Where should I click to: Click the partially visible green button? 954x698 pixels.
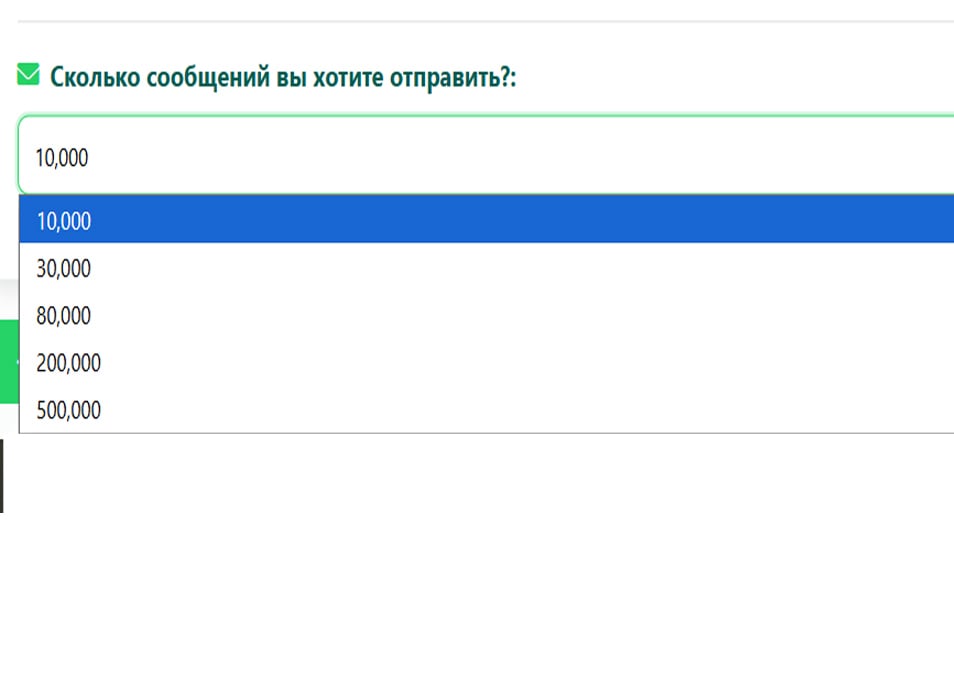pyautogui.click(x=9, y=361)
